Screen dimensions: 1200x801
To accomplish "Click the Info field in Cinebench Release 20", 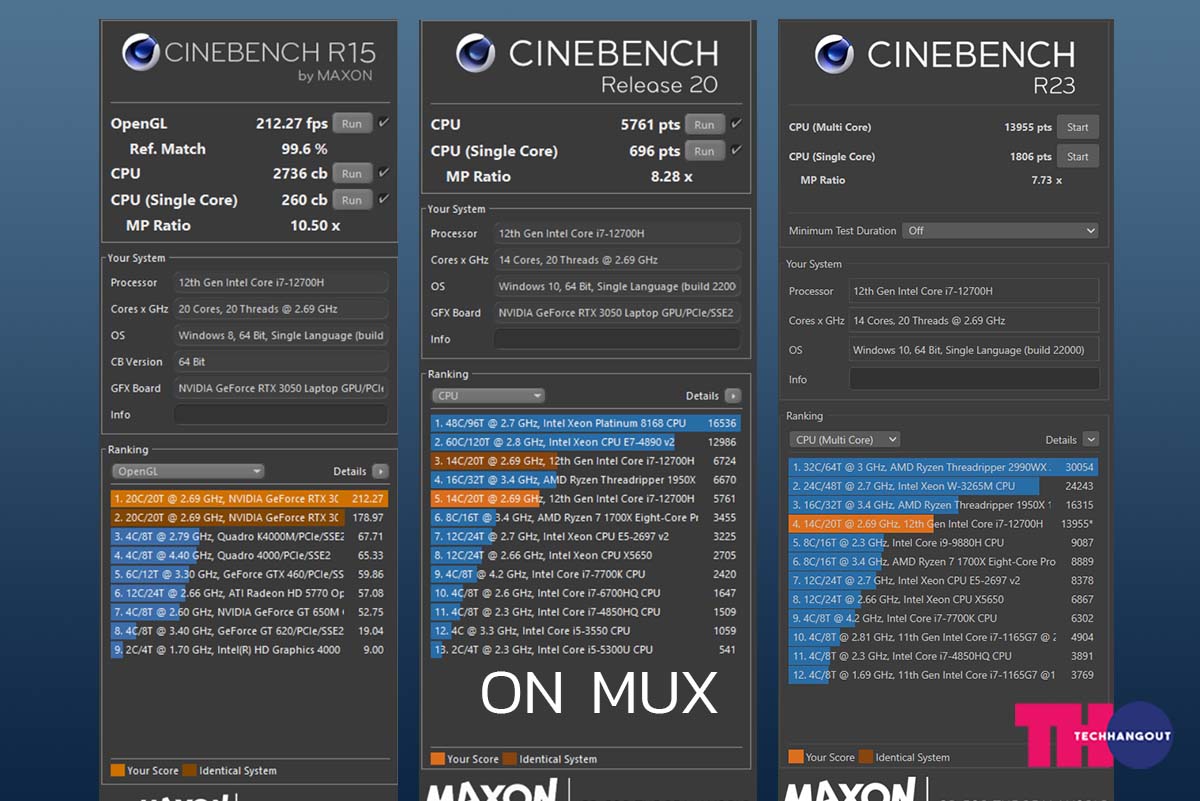I will [617, 339].
